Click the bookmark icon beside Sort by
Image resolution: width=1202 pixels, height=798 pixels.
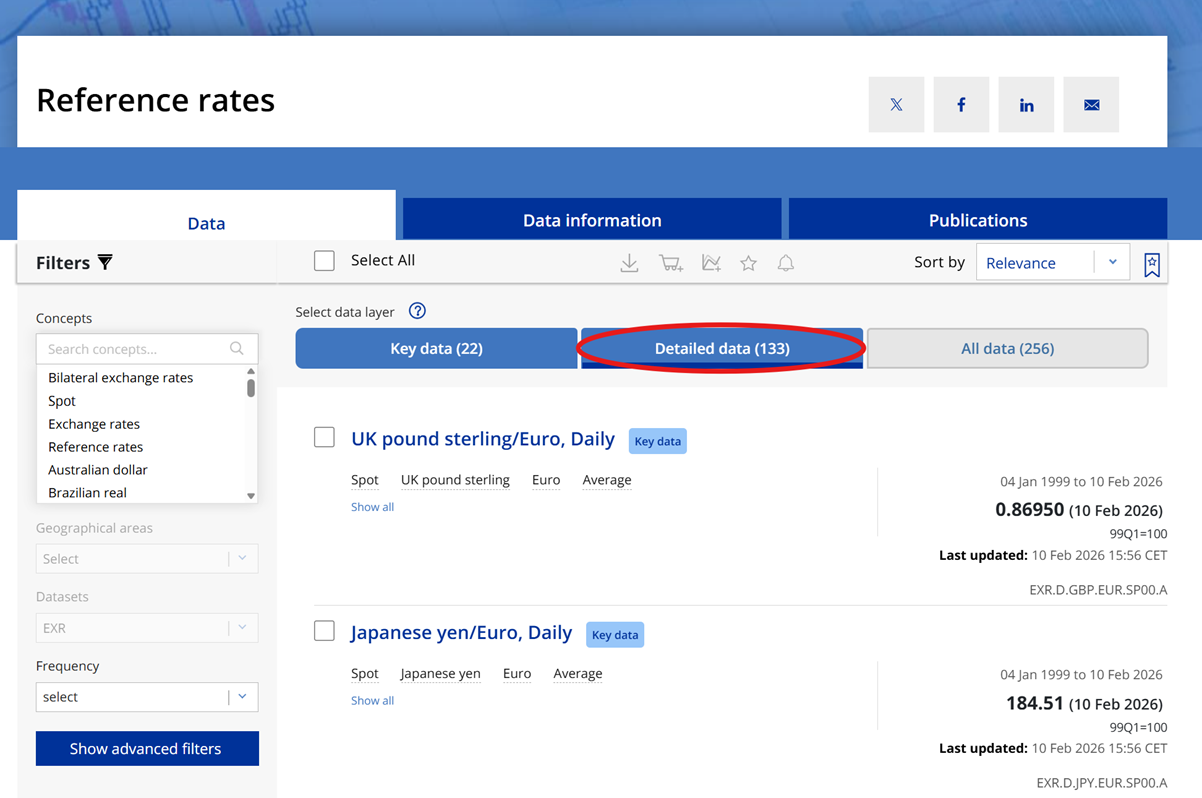coord(1151,262)
